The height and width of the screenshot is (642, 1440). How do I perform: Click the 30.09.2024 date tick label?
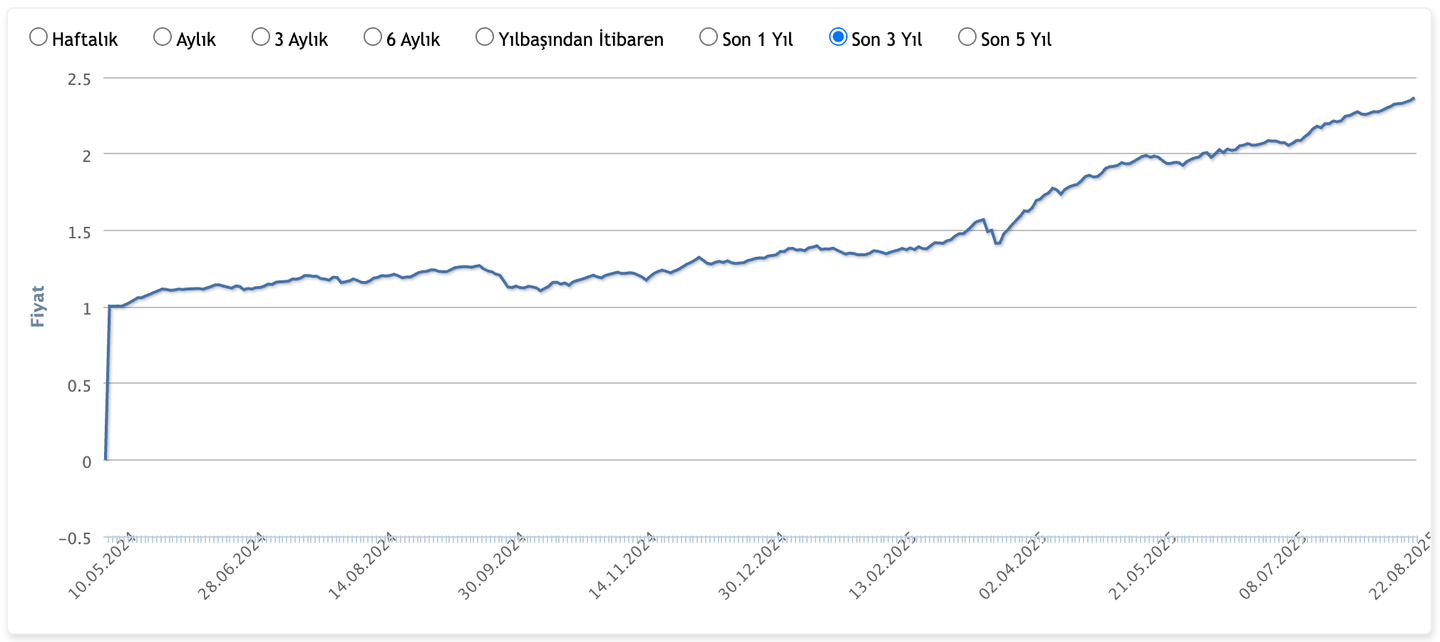[492, 565]
